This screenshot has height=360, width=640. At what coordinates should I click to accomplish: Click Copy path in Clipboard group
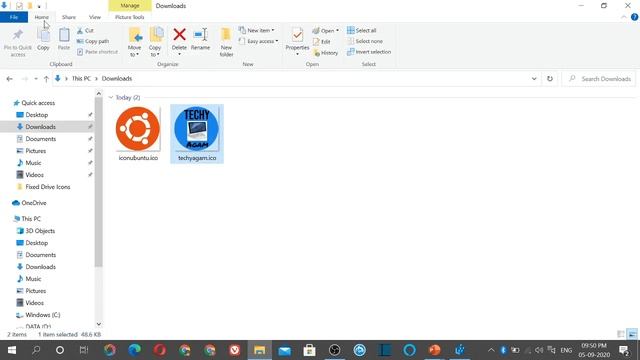93,41
